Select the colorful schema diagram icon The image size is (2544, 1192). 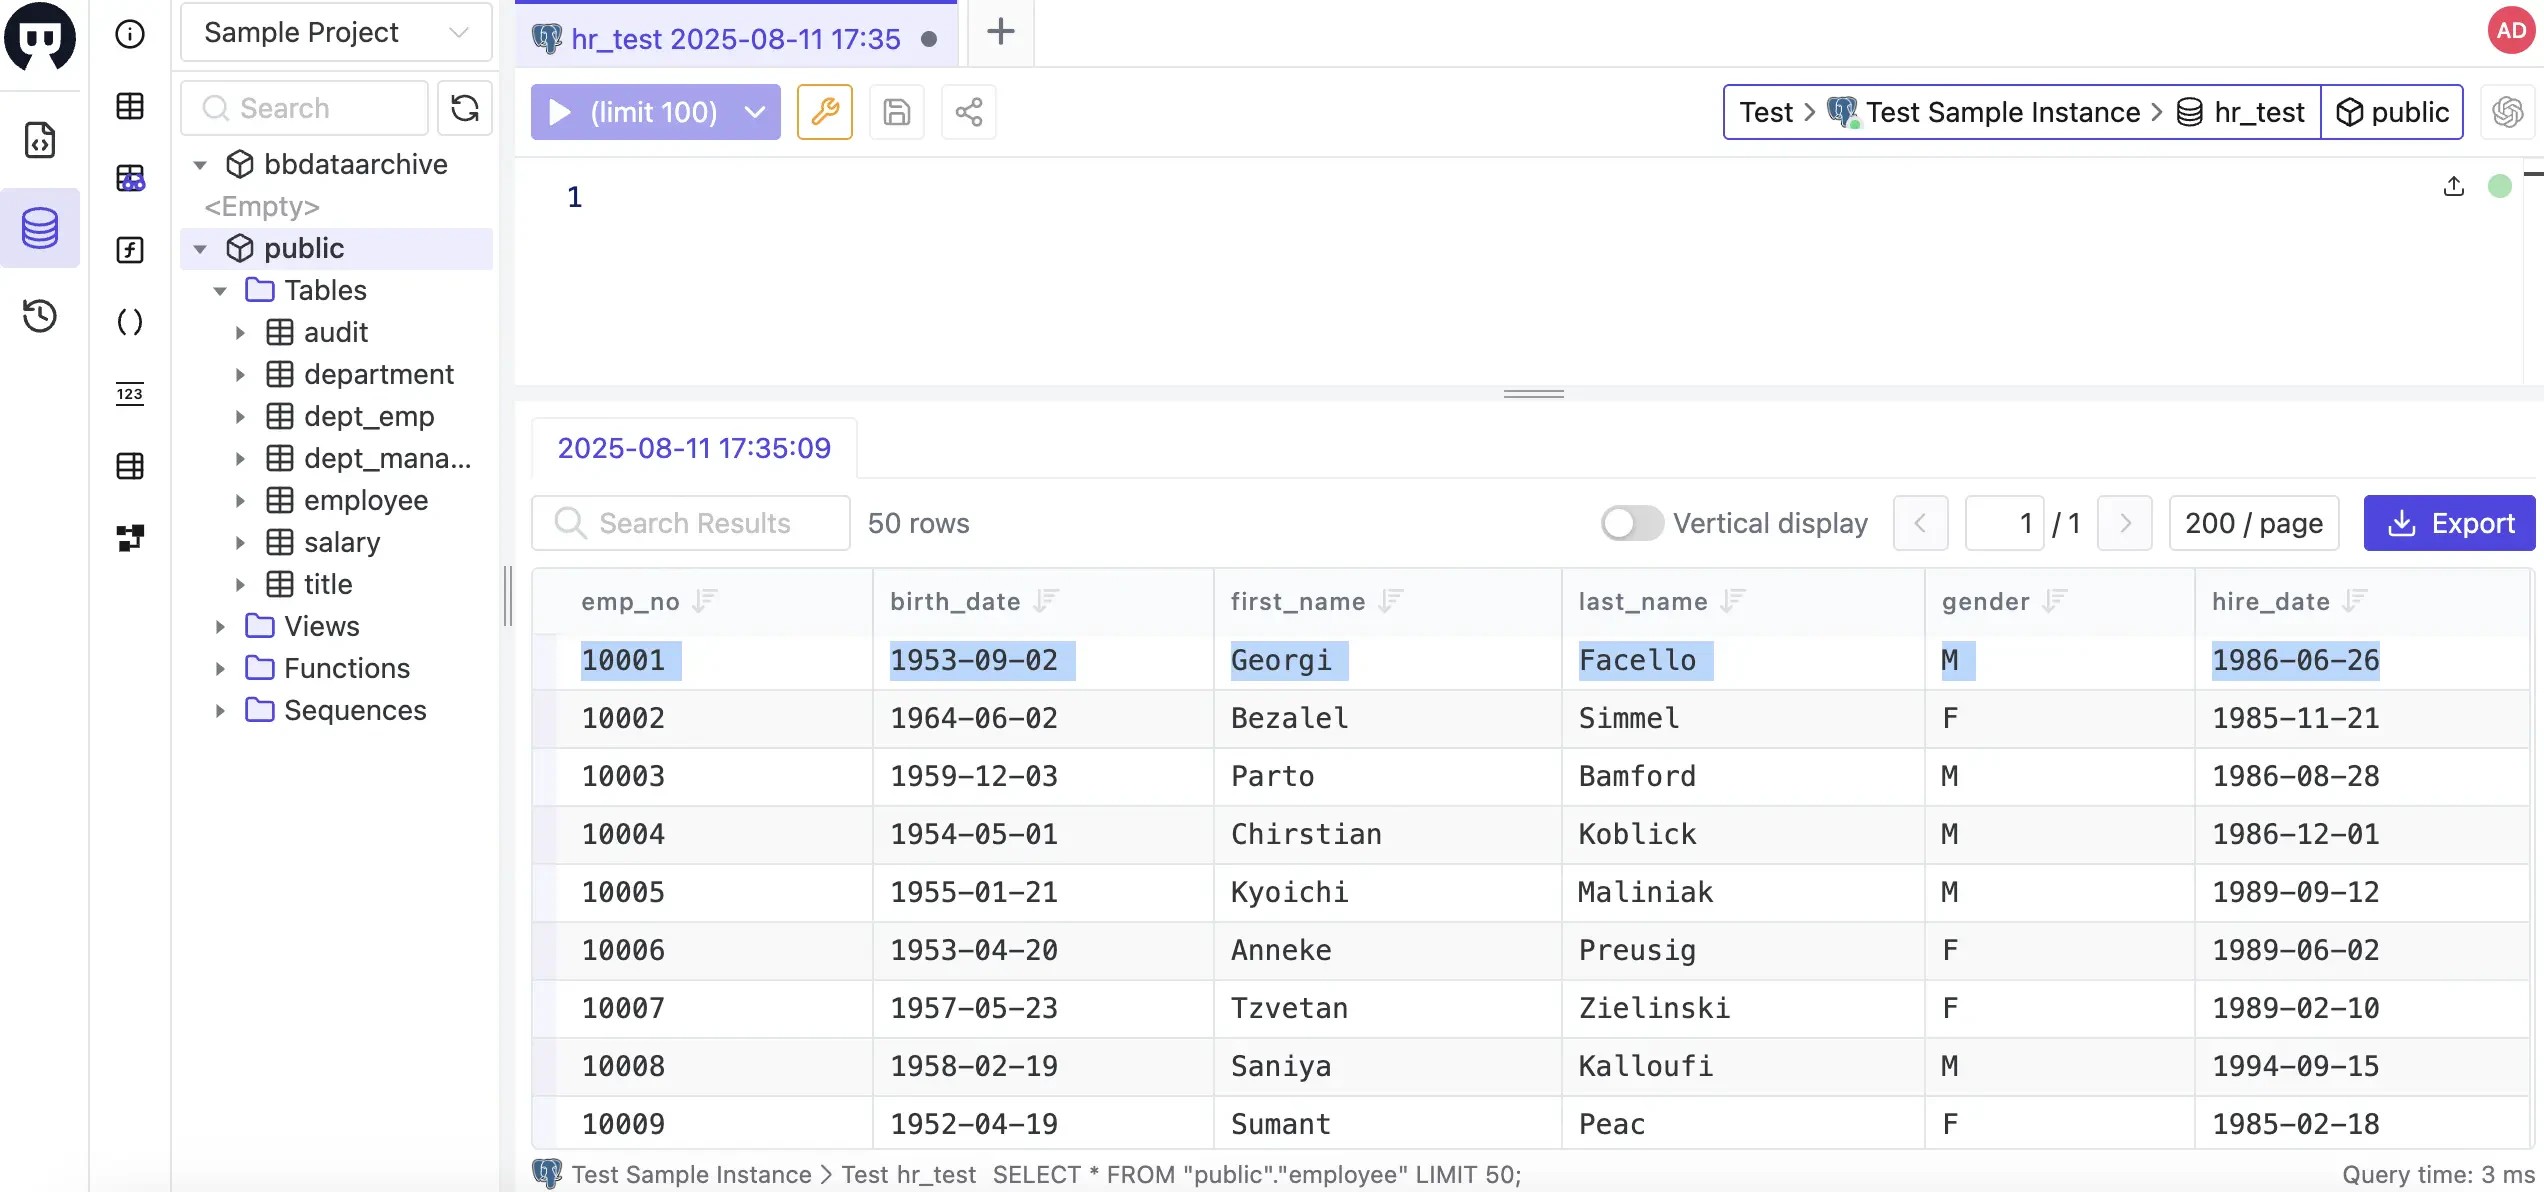(x=131, y=179)
